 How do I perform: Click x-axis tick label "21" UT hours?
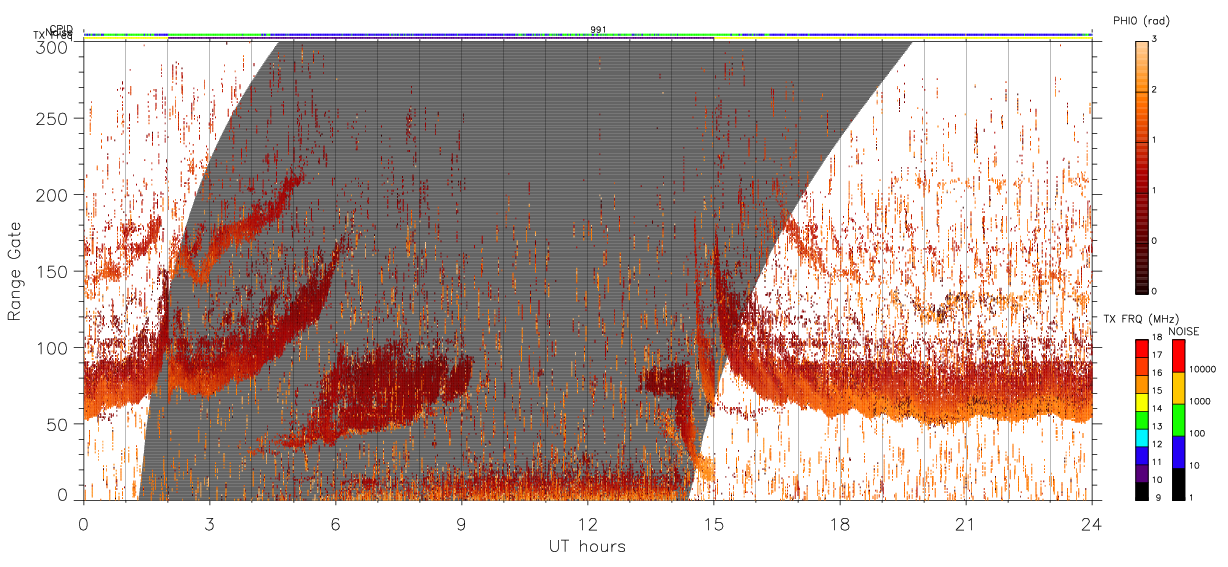pyautogui.click(x=966, y=524)
